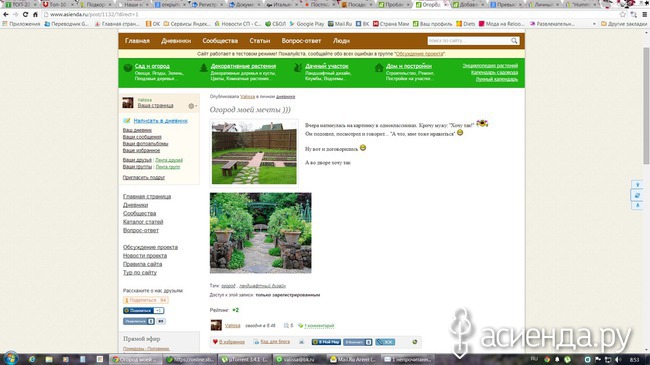Click the browser reload icon

point(25,15)
